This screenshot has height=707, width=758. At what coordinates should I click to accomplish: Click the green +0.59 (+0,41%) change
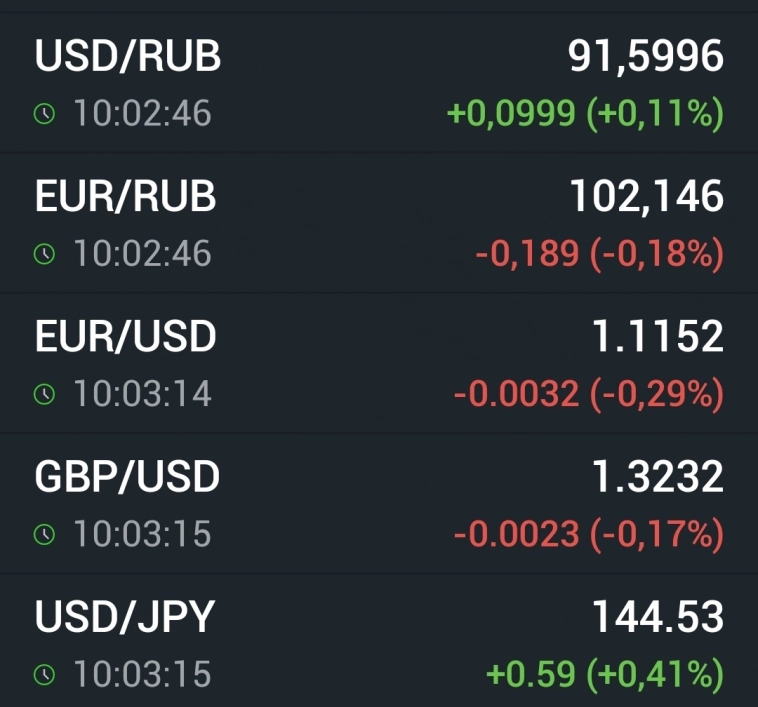click(x=604, y=675)
